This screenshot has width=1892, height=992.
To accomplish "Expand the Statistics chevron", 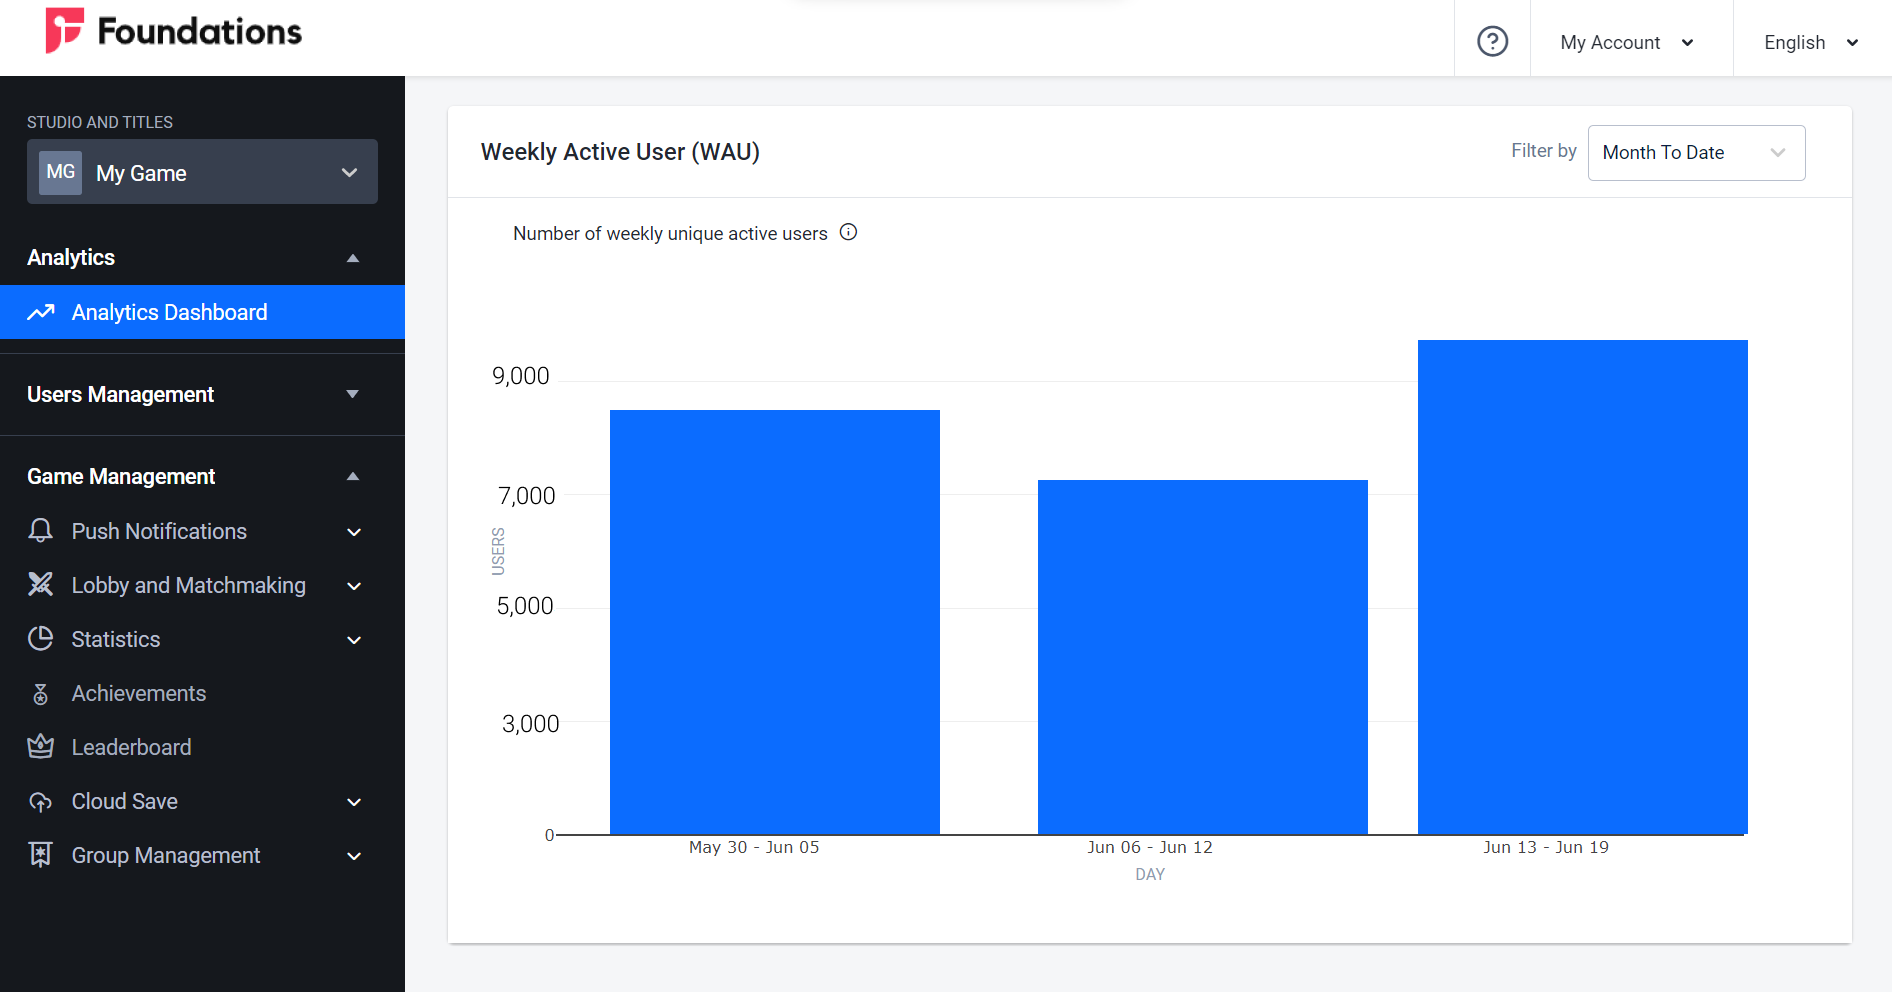I will [354, 640].
